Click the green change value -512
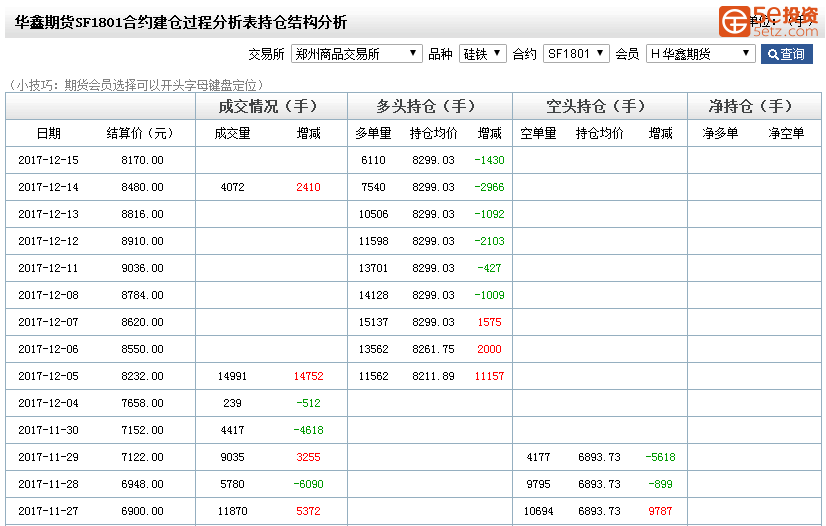Screen dimensions: 826x526 click(x=308, y=403)
